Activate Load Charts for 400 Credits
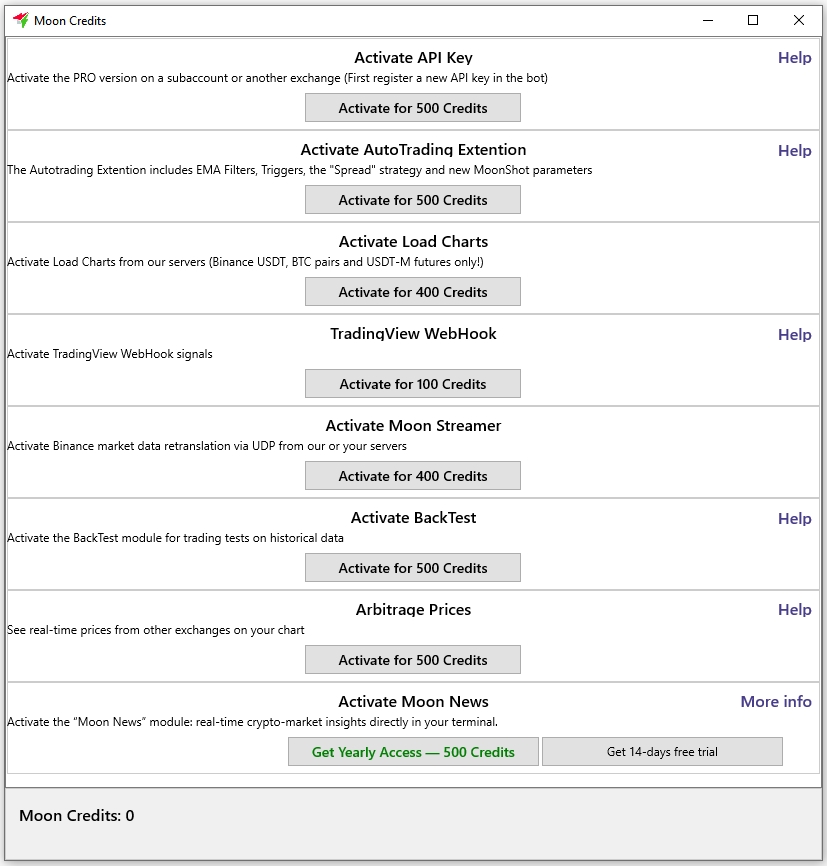827x866 pixels. pyautogui.click(x=413, y=292)
